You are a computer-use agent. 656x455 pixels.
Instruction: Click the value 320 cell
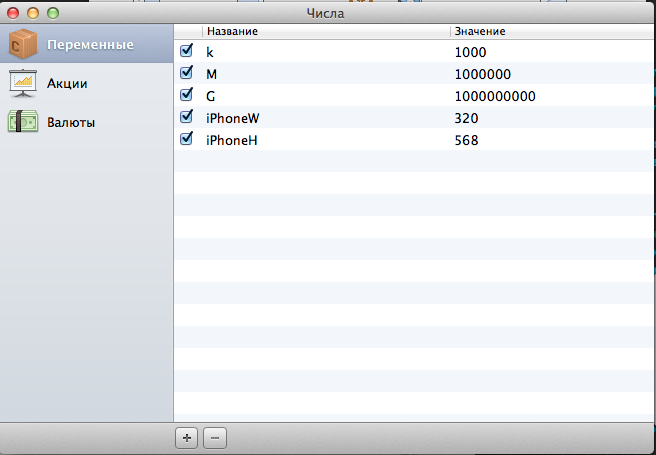(x=466, y=118)
